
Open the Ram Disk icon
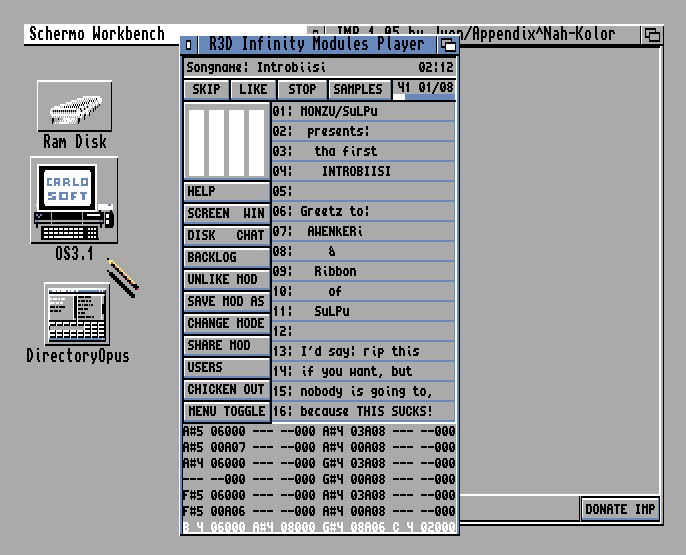tap(74, 106)
